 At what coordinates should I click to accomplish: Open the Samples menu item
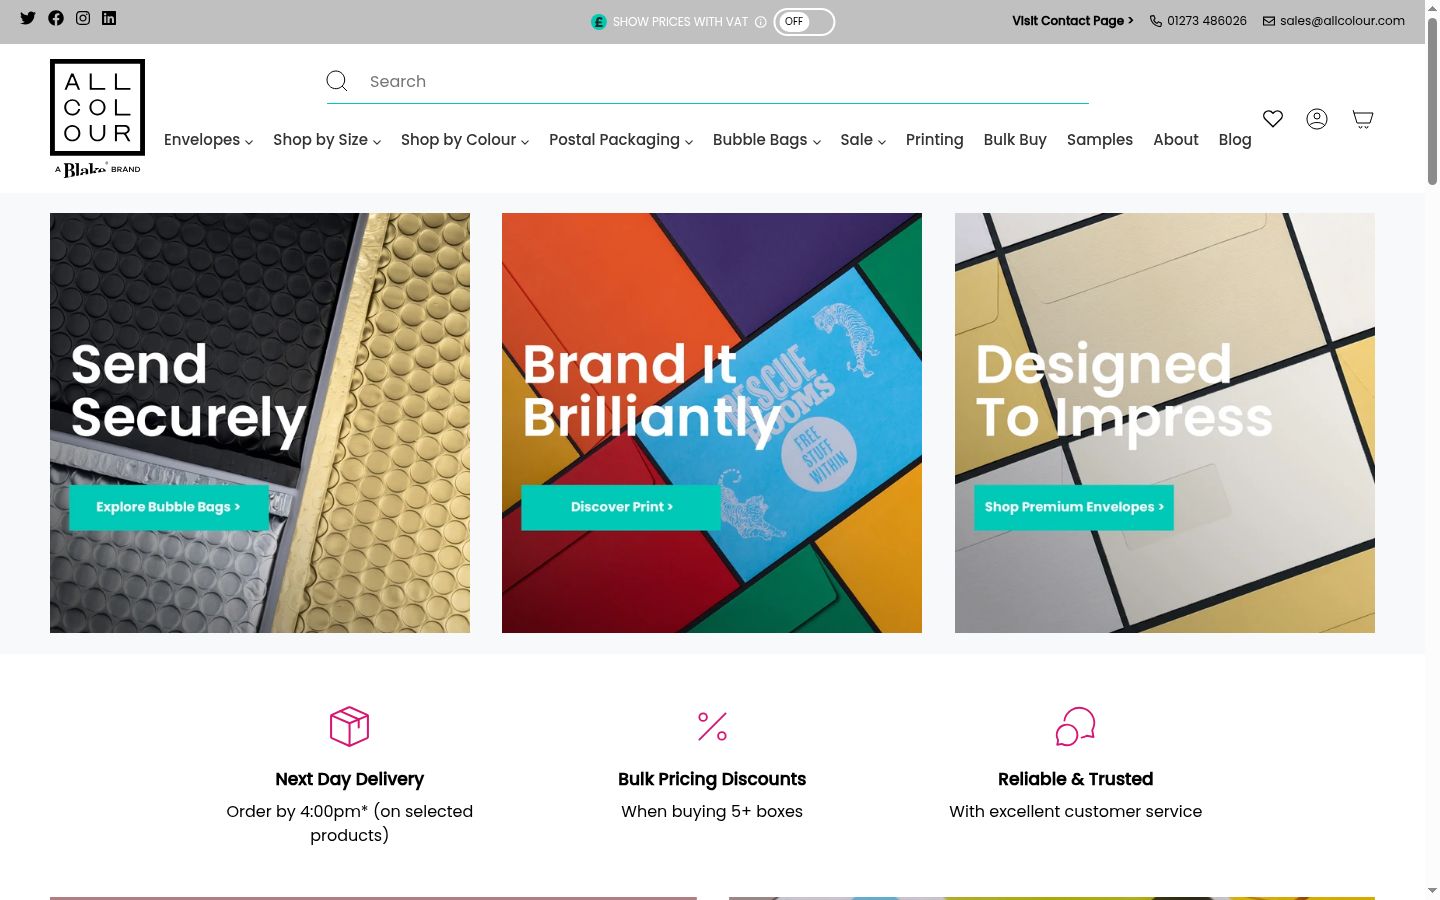[1100, 140]
